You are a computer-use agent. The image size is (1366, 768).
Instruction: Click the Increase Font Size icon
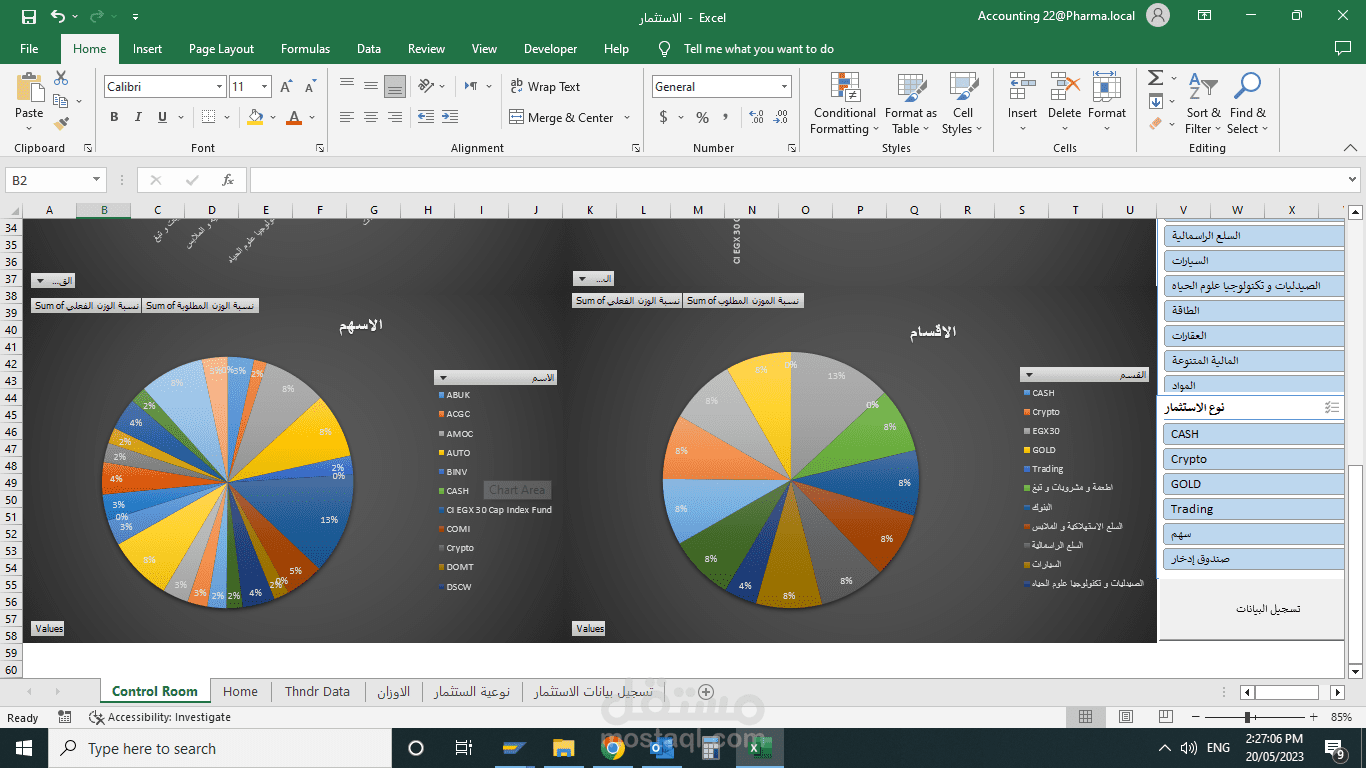point(287,87)
